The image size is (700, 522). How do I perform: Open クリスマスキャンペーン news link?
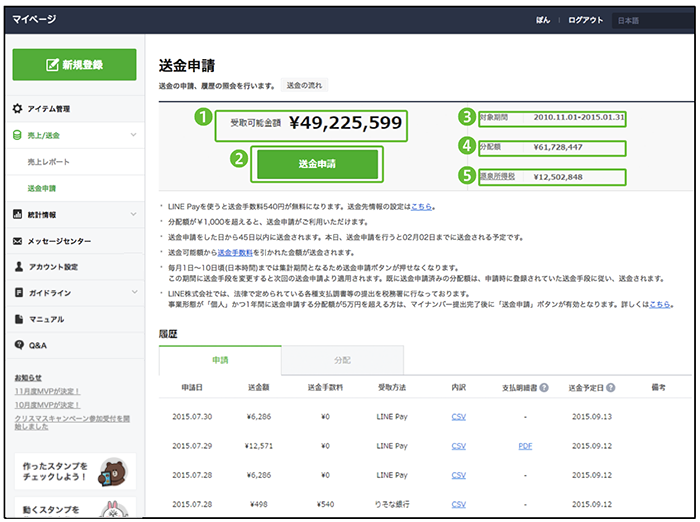coord(72,422)
